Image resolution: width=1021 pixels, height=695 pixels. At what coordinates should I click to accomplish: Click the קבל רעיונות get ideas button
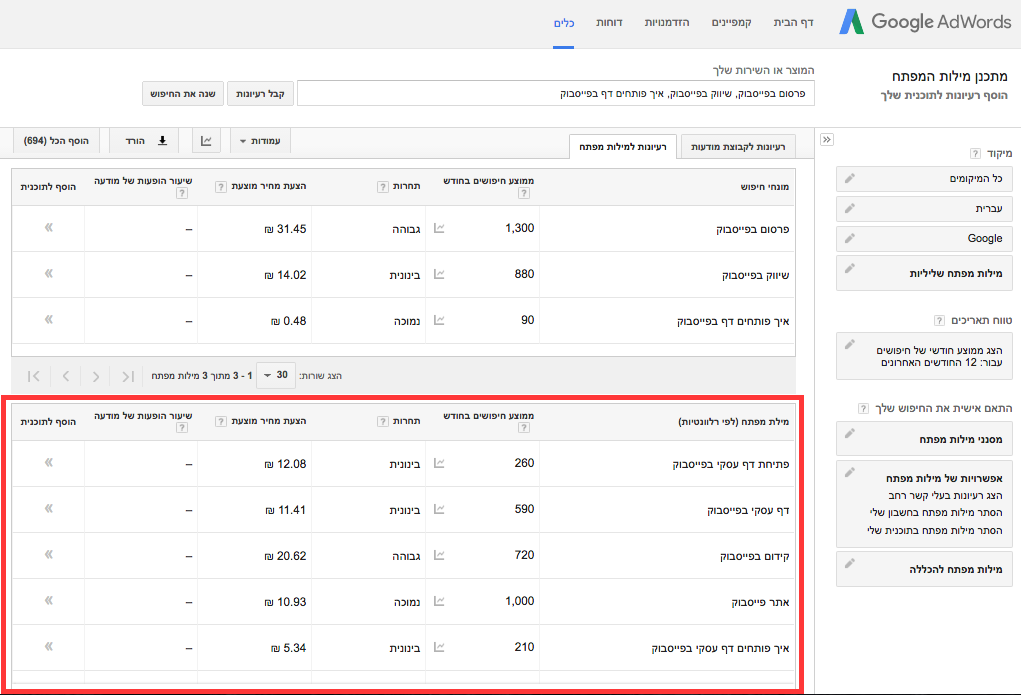[x=260, y=94]
